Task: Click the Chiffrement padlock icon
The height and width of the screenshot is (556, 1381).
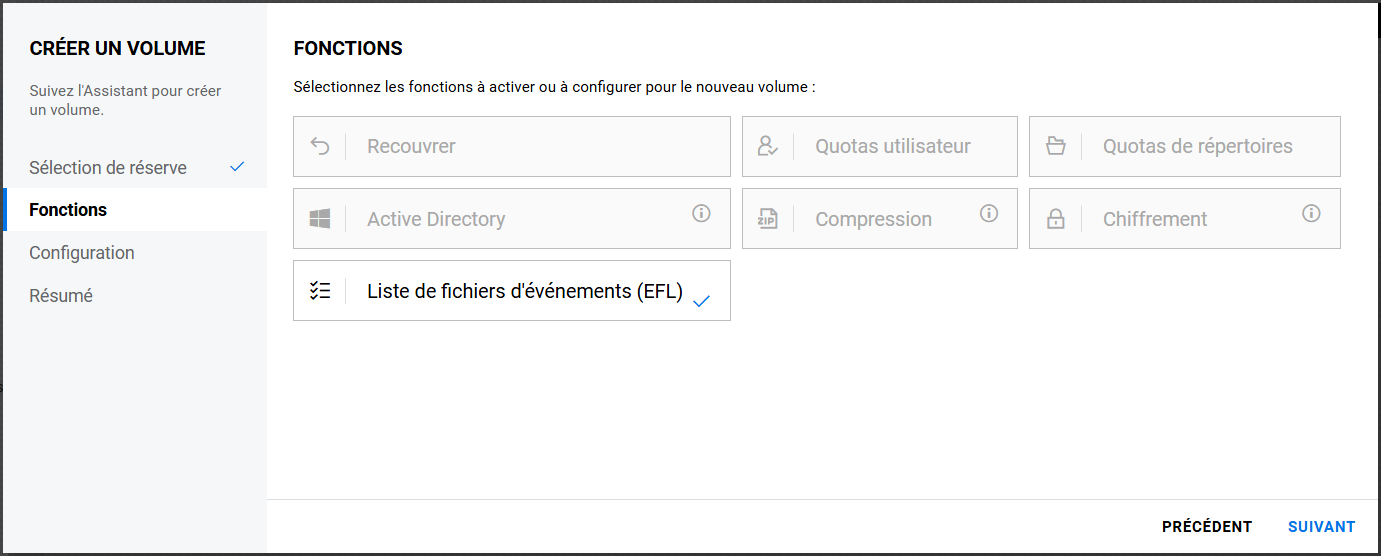Action: pos(1056,219)
